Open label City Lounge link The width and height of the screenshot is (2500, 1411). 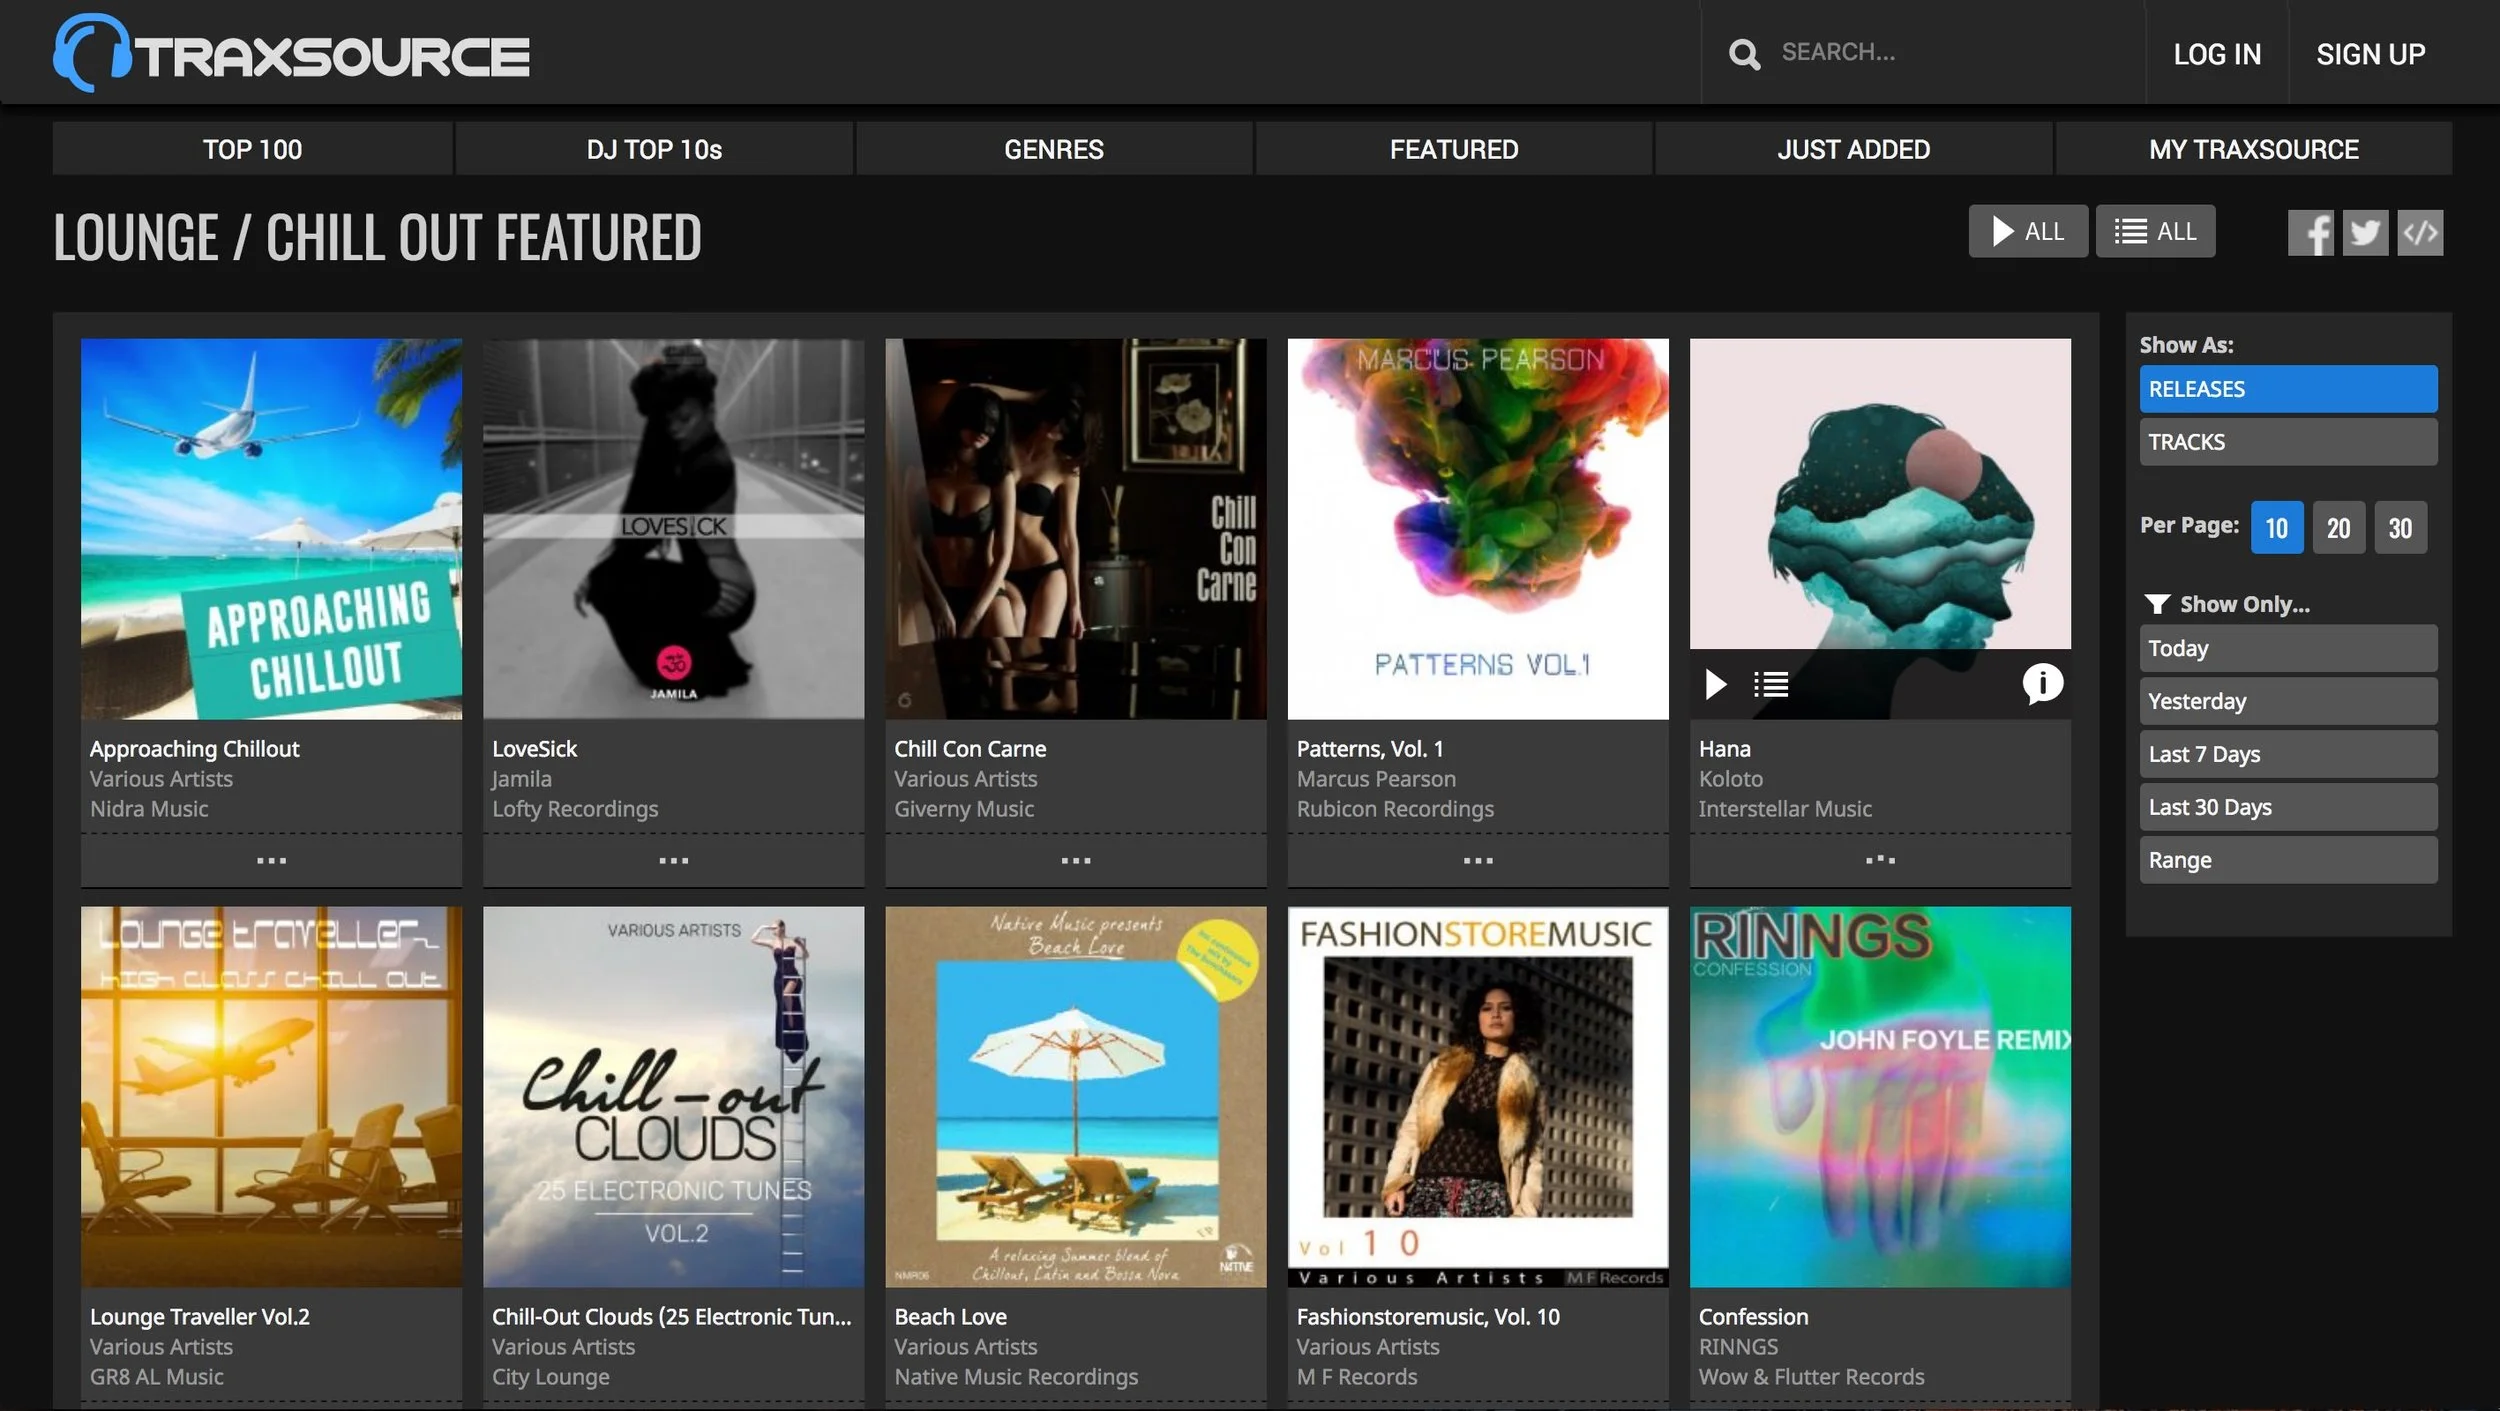point(550,1377)
